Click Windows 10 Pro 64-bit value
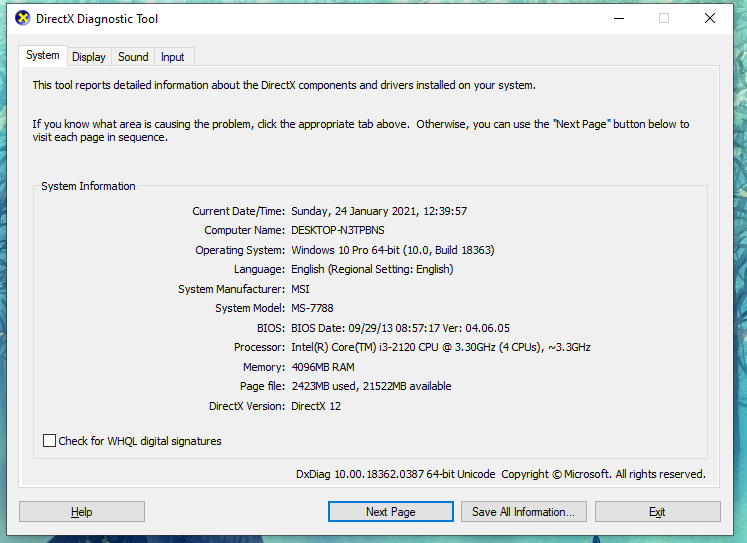The image size is (747, 543). click(393, 250)
